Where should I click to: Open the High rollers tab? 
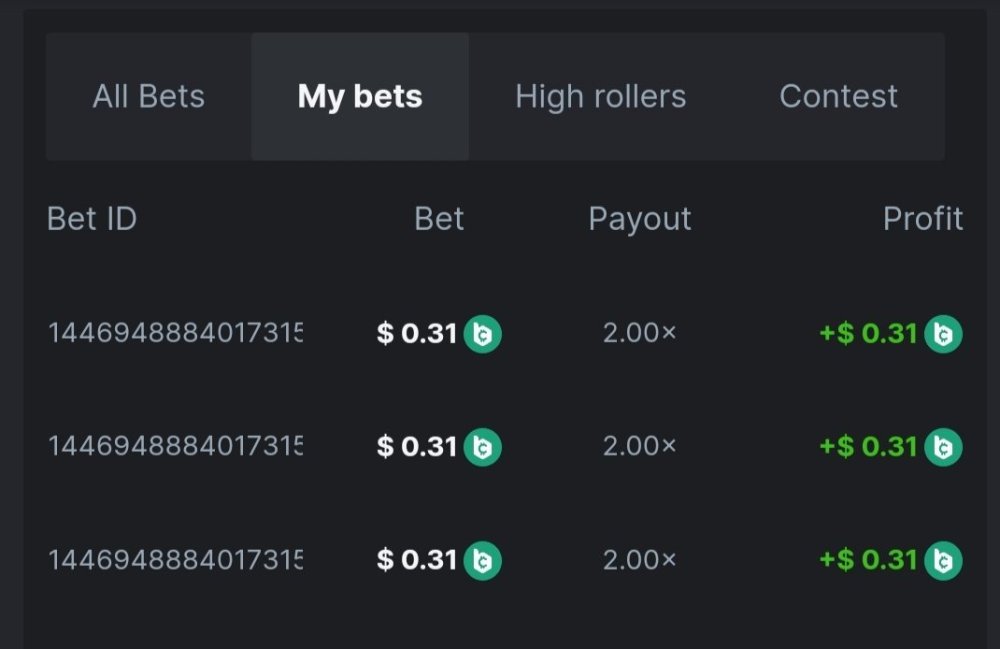pyautogui.click(x=600, y=97)
